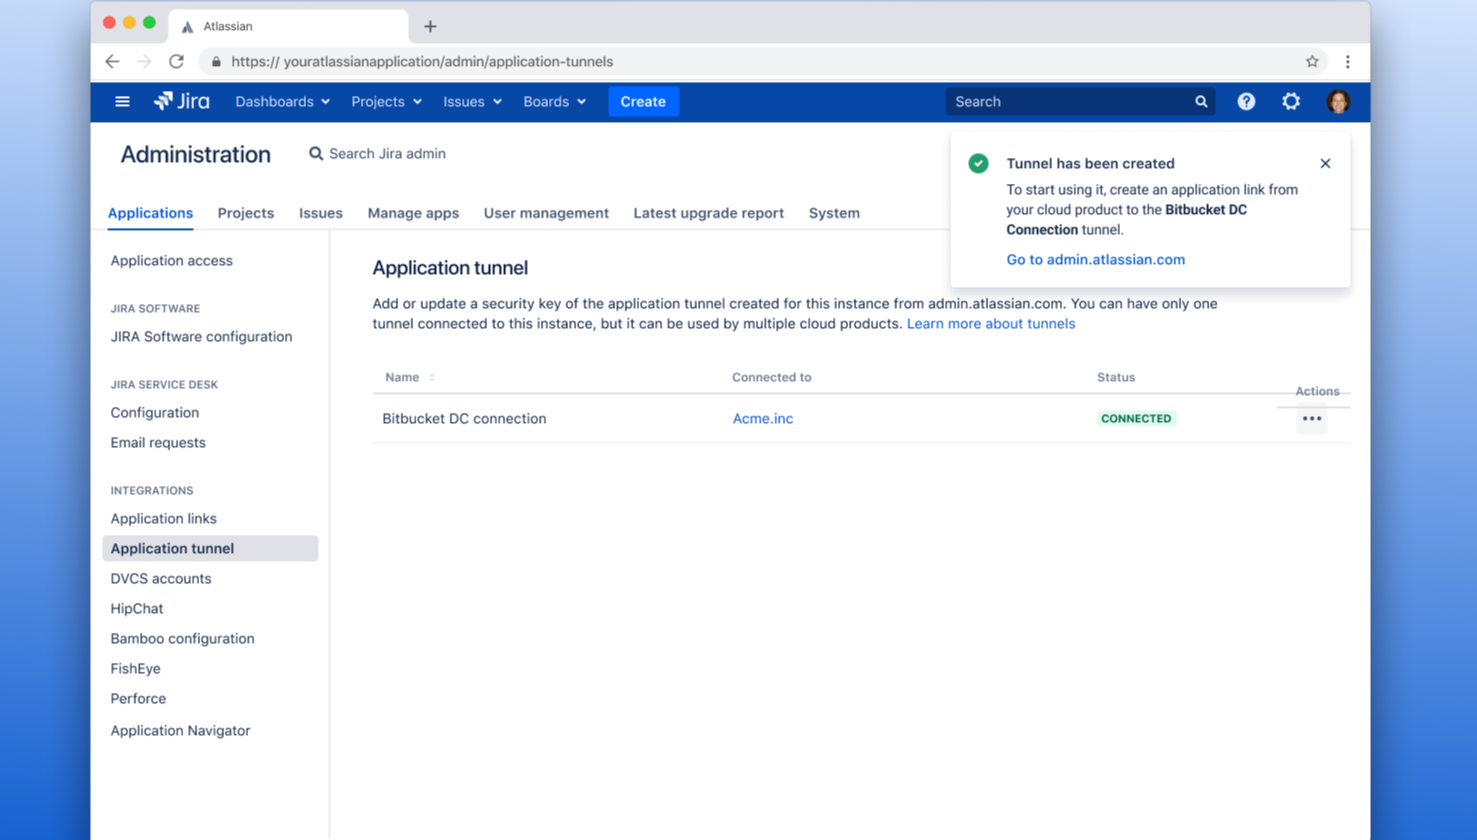This screenshot has width=1477, height=840.
Task: Click the Create button
Action: coord(643,102)
